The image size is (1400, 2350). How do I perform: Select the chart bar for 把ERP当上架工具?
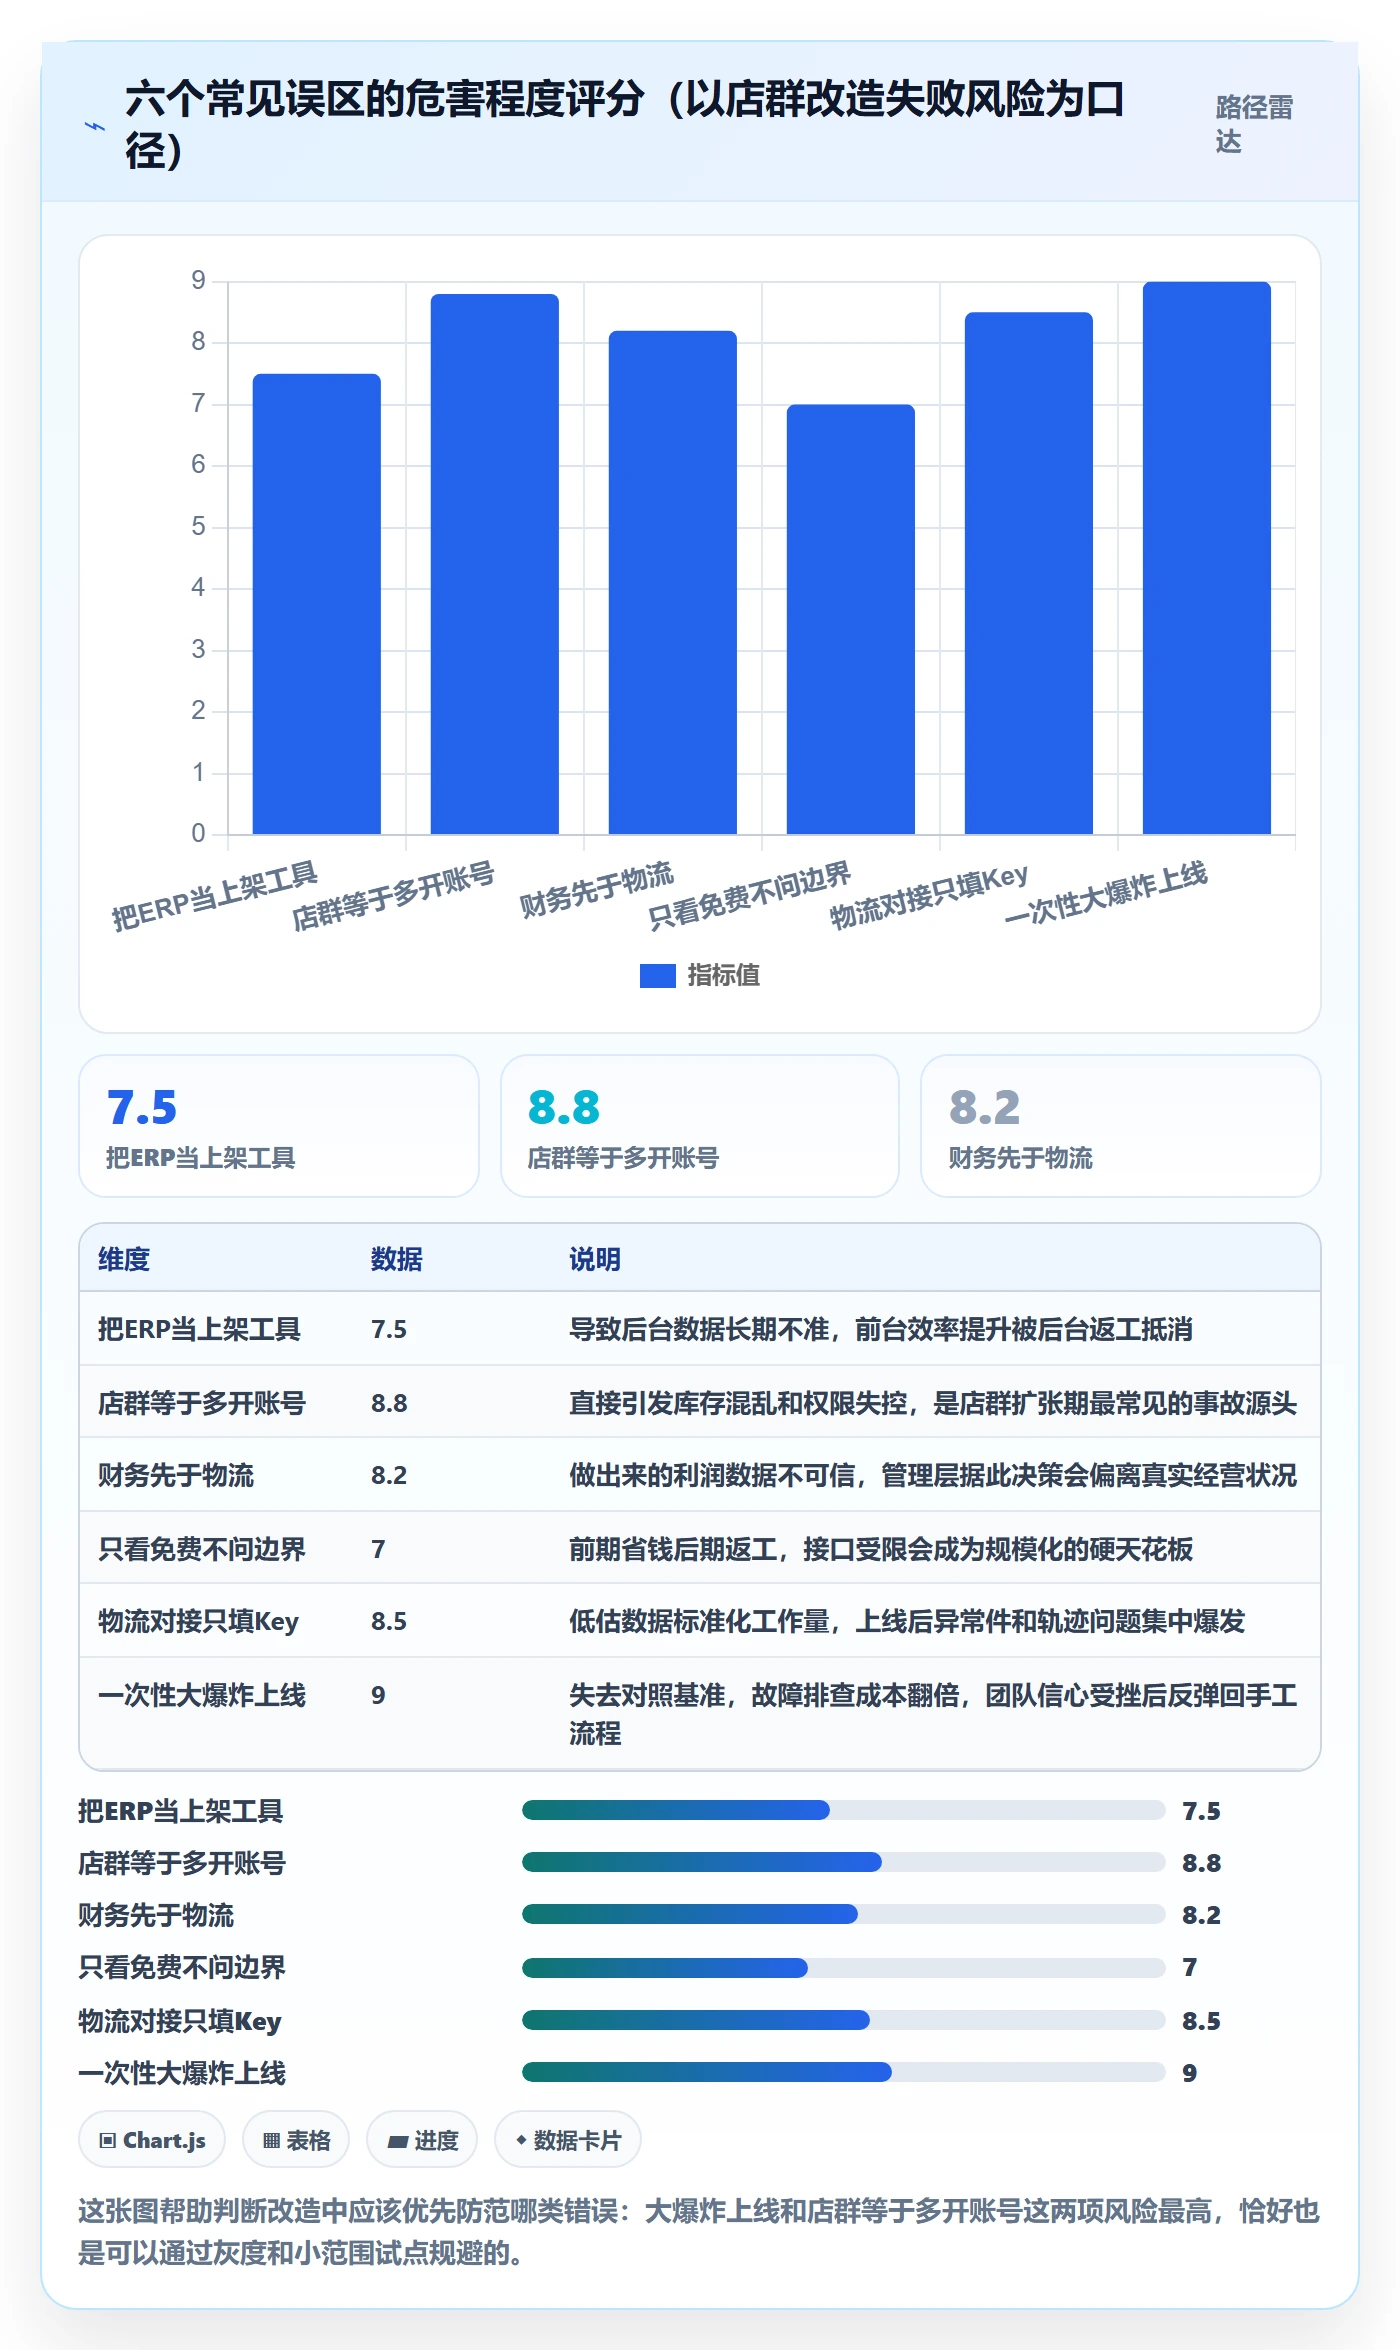pos(316,604)
